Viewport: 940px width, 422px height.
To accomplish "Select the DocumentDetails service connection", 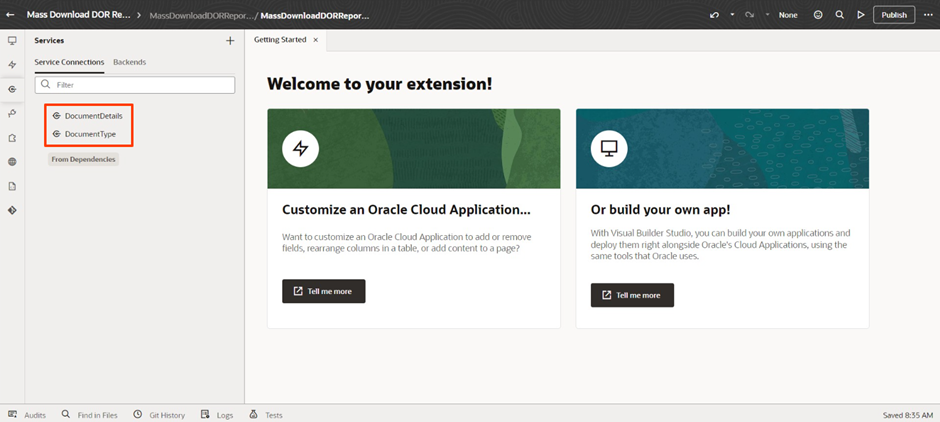I will point(88,116).
